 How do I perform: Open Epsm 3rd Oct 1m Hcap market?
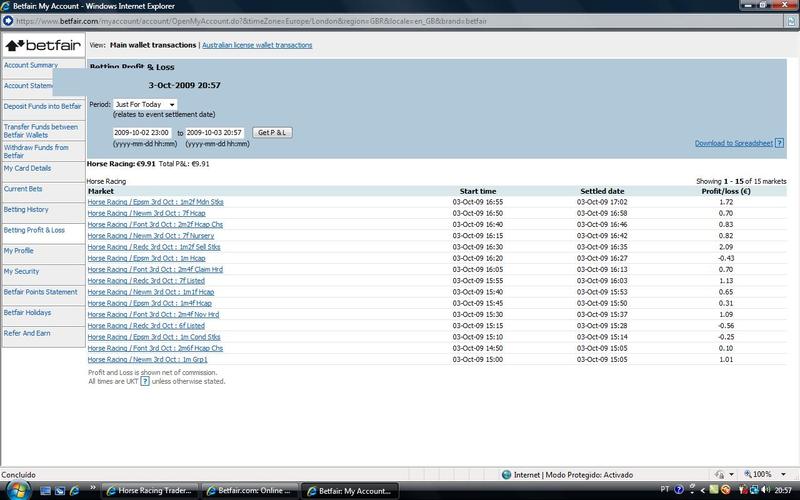[x=146, y=258]
